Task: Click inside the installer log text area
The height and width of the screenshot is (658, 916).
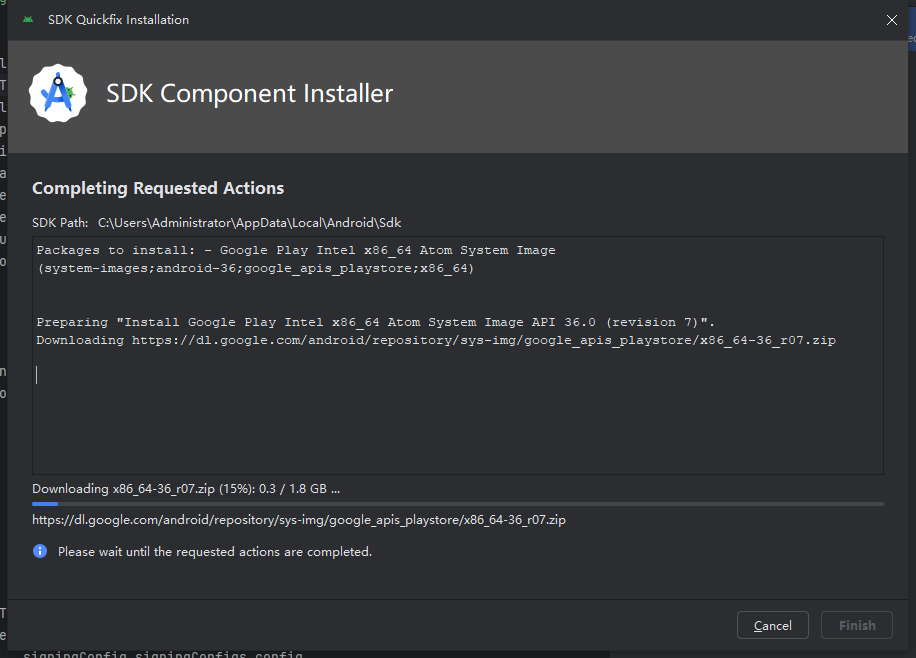Action: (x=457, y=420)
